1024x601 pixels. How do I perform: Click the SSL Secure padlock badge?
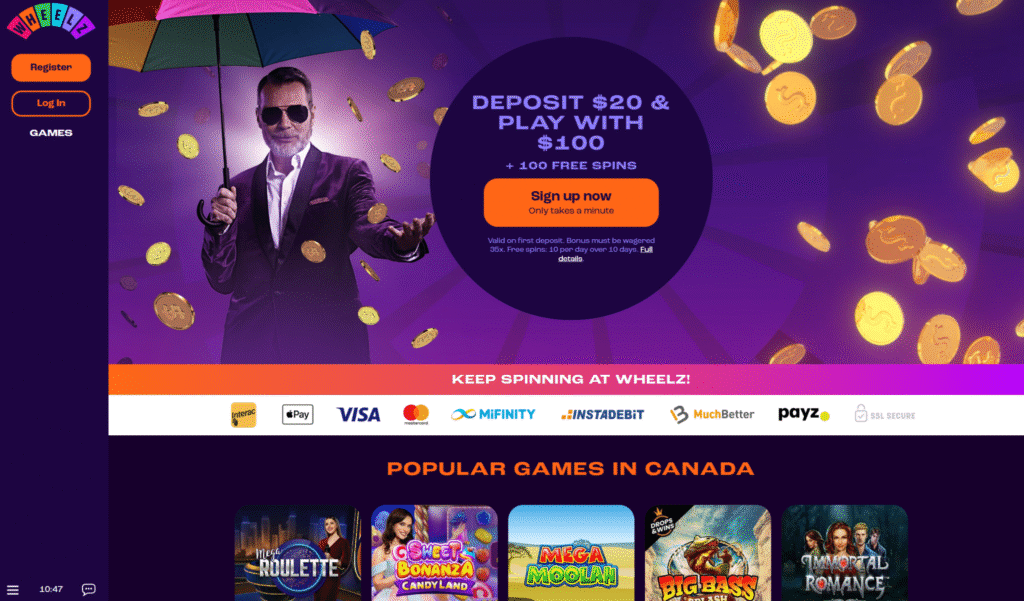(x=885, y=414)
